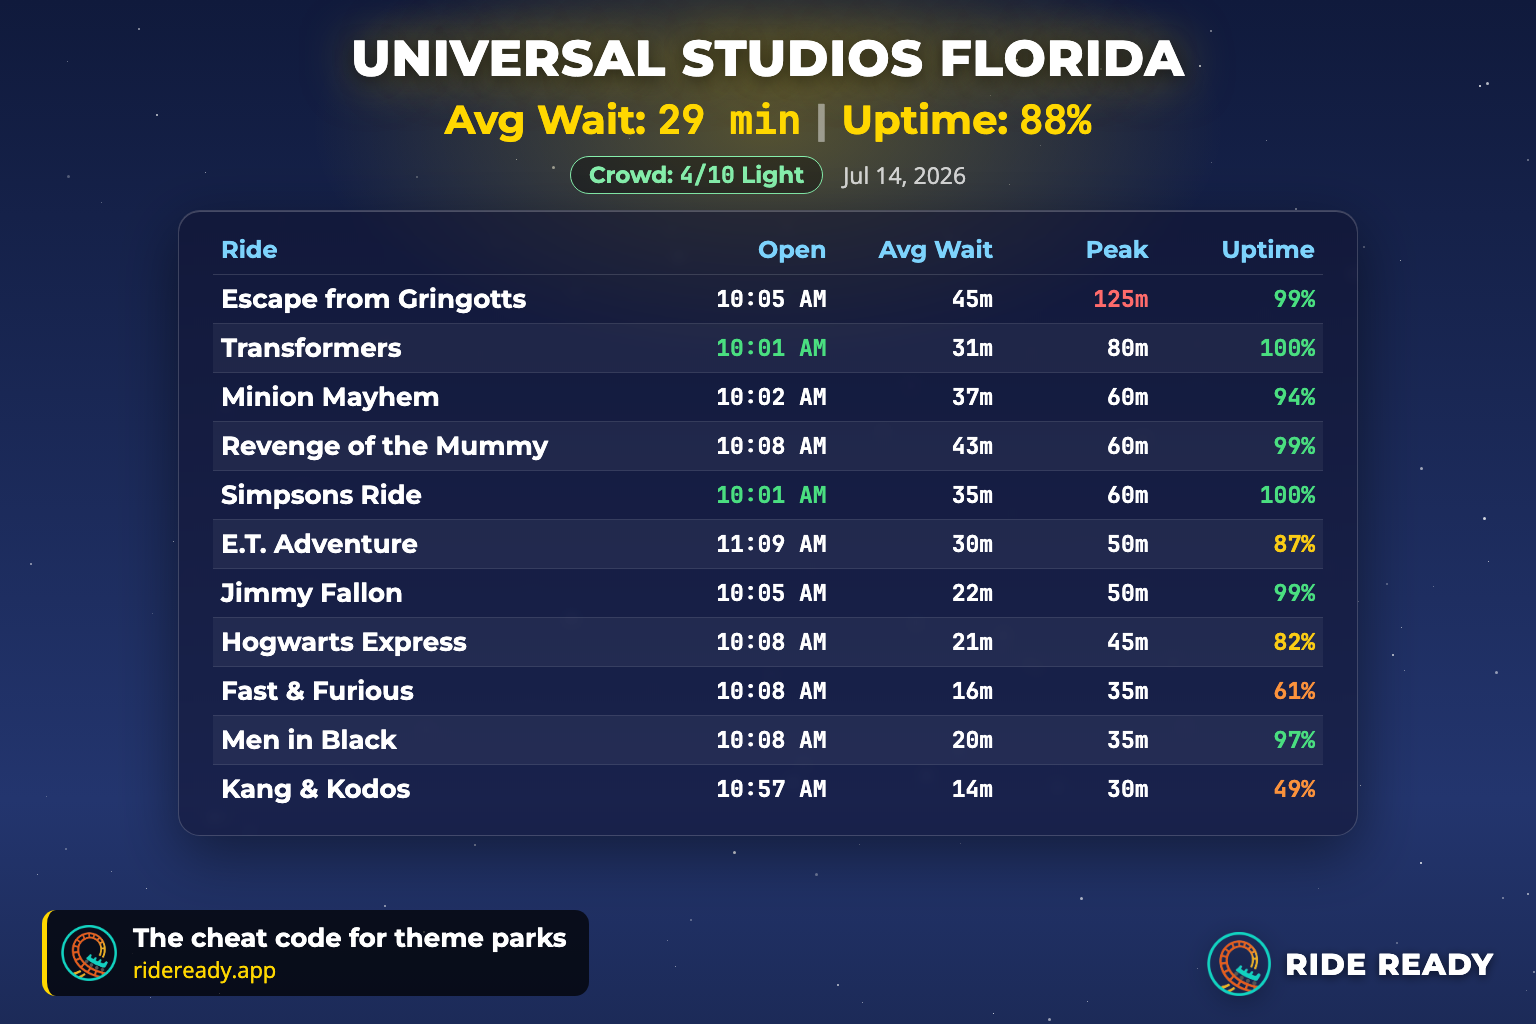
Task: Click the Crowd: 4/10 Light badge
Action: click(696, 175)
